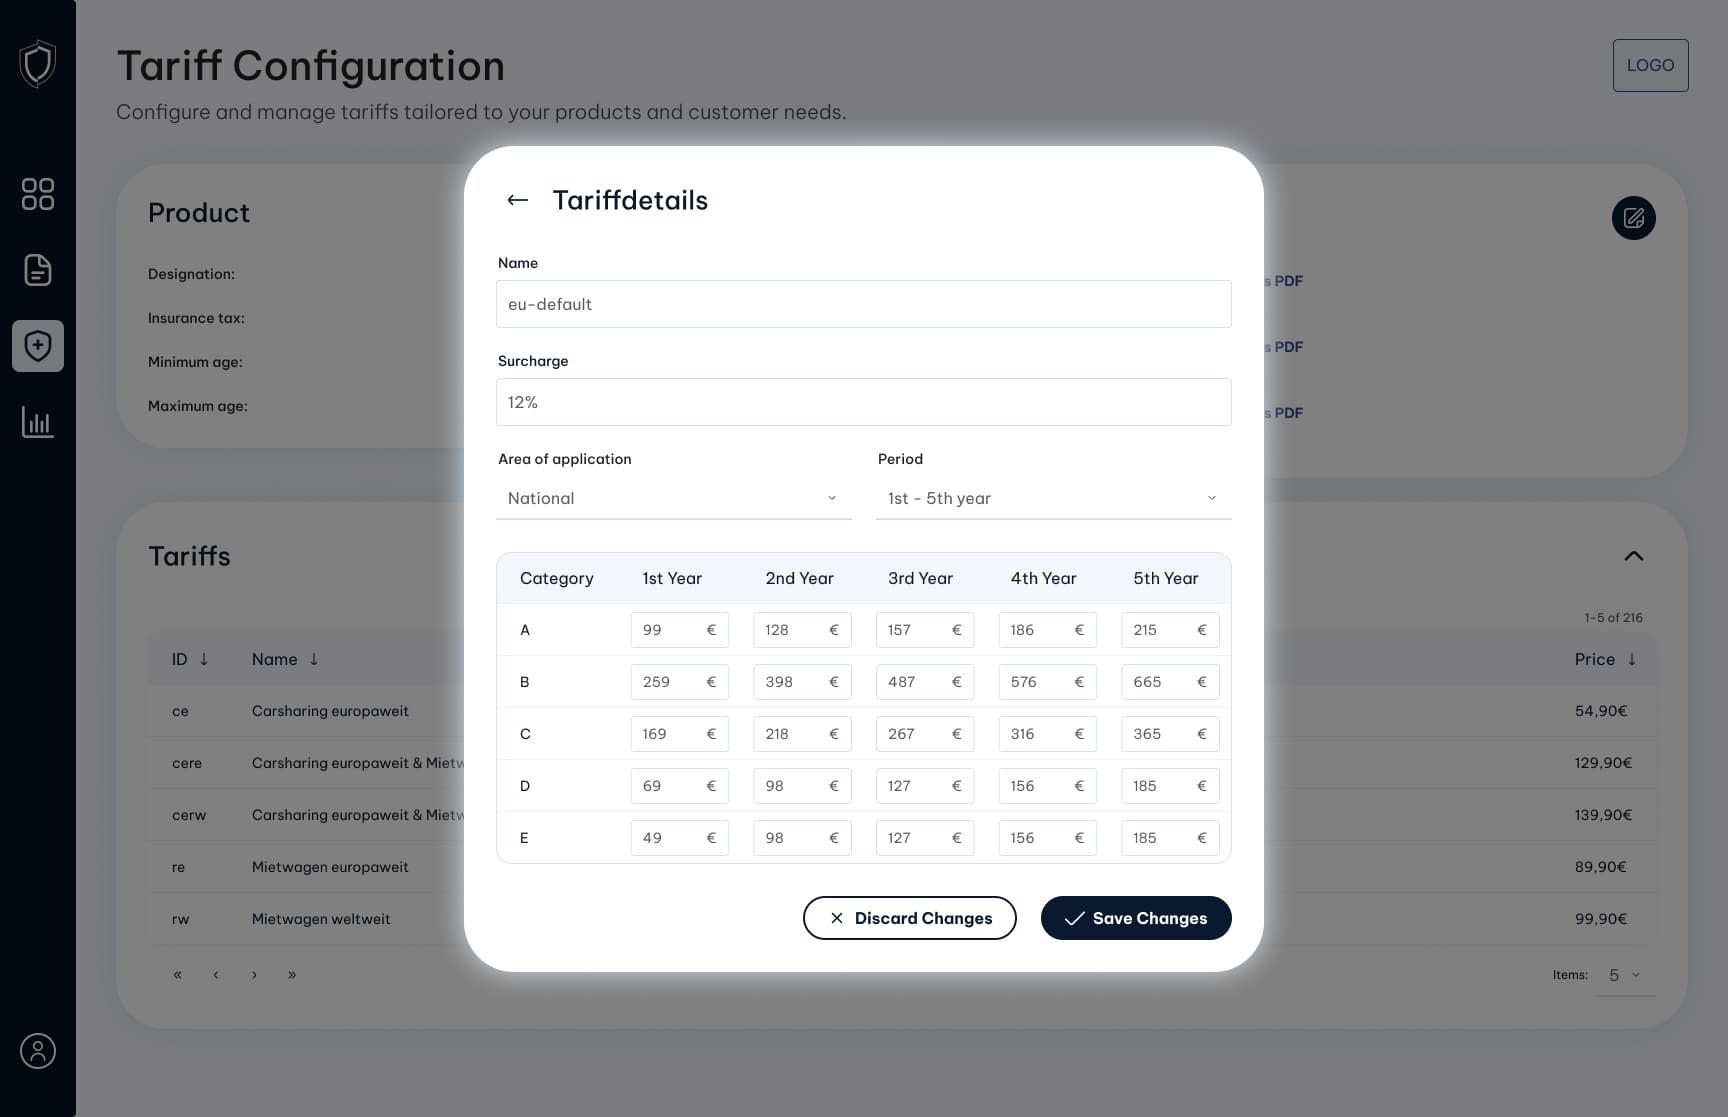Toggle sort order on the Name column
The image size is (1728, 1117).
point(315,659)
